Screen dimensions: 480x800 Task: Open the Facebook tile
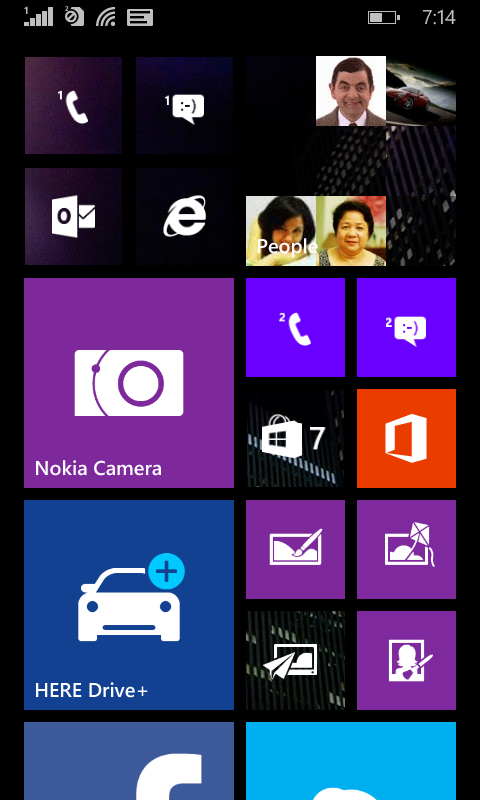click(x=129, y=761)
